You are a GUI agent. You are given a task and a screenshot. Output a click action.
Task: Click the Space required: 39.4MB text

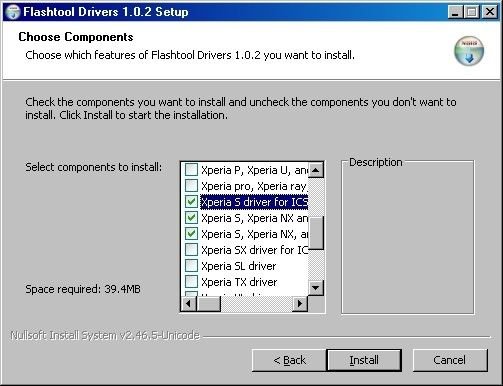coord(83,289)
